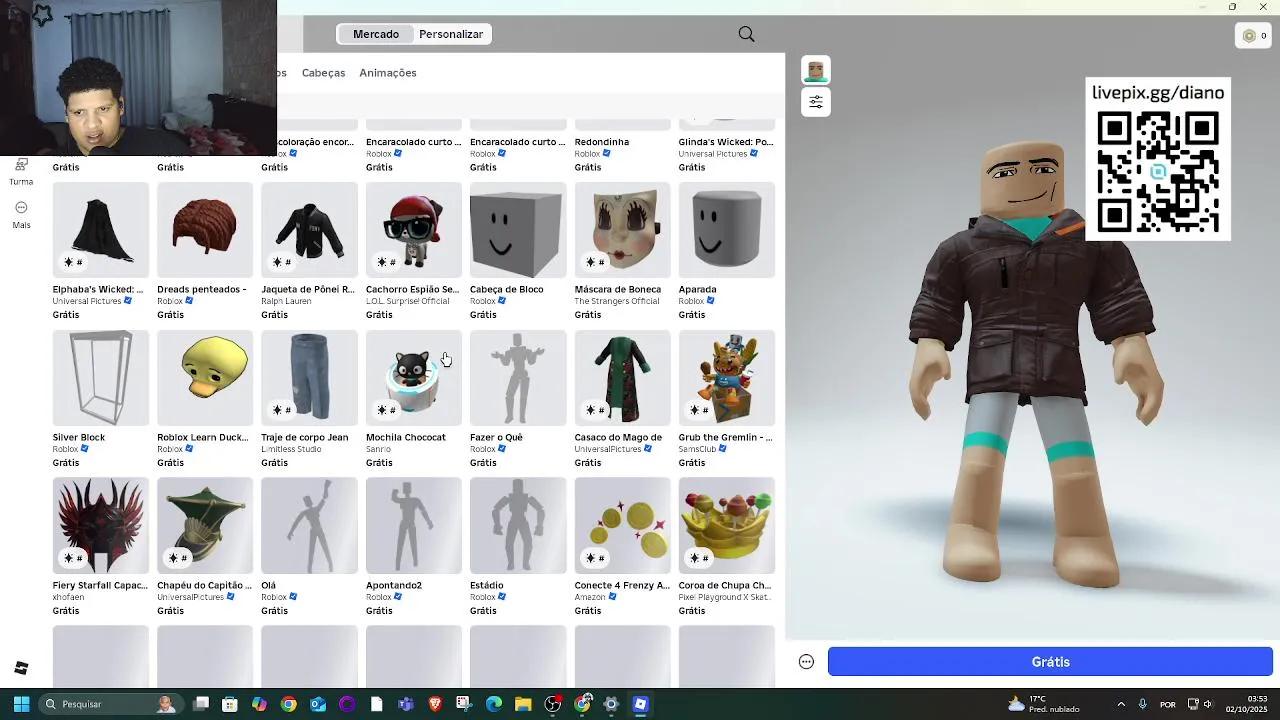Open the Amazon creator link

point(590,597)
